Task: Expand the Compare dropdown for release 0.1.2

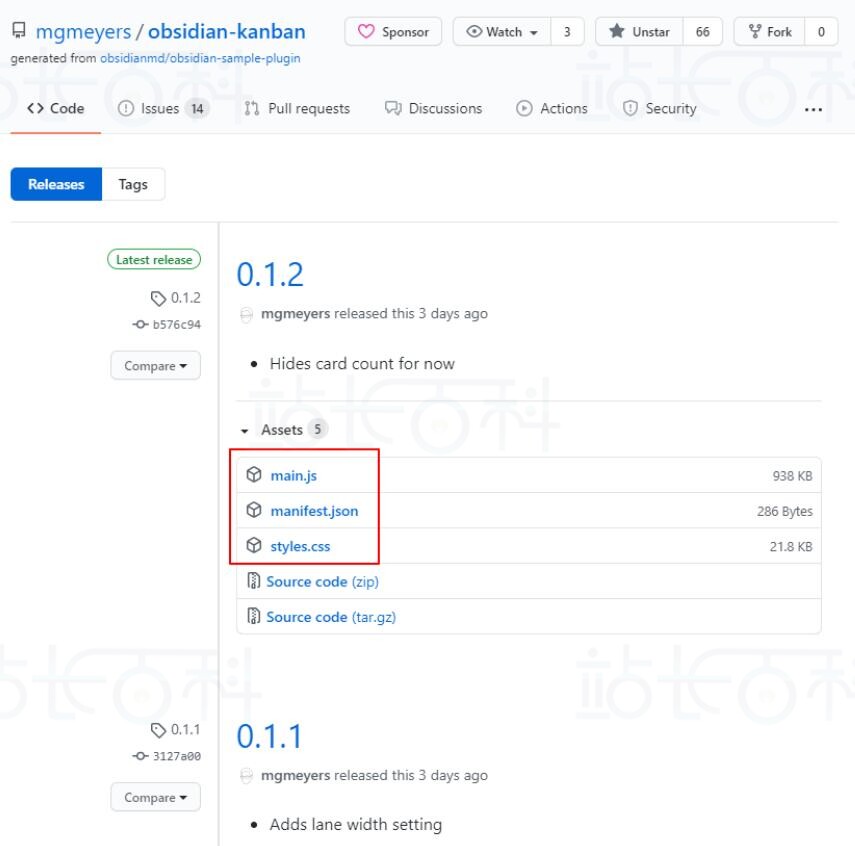Action: pos(155,366)
